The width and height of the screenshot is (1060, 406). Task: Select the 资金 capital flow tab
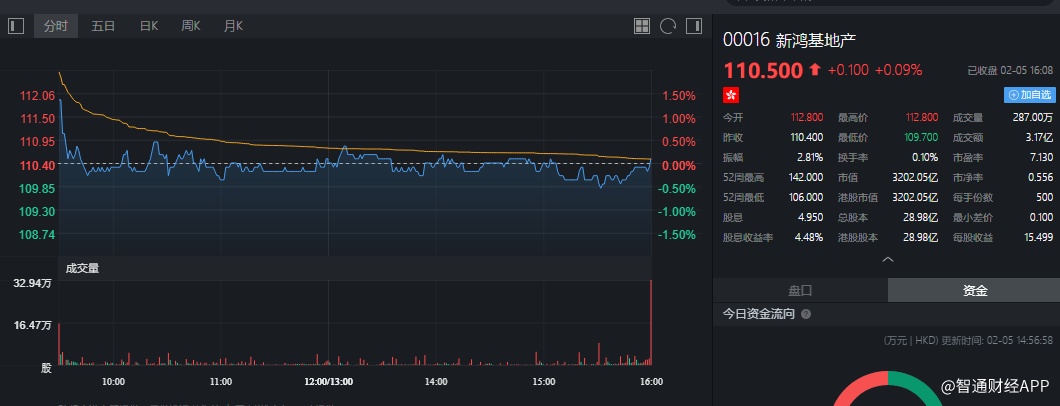pyautogui.click(x=975, y=291)
